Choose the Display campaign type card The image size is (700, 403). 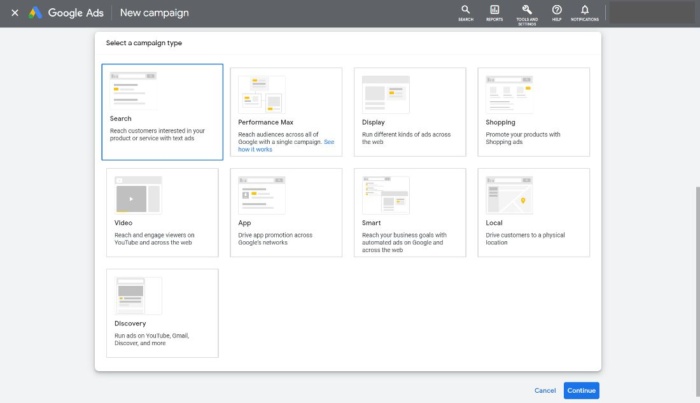410,112
